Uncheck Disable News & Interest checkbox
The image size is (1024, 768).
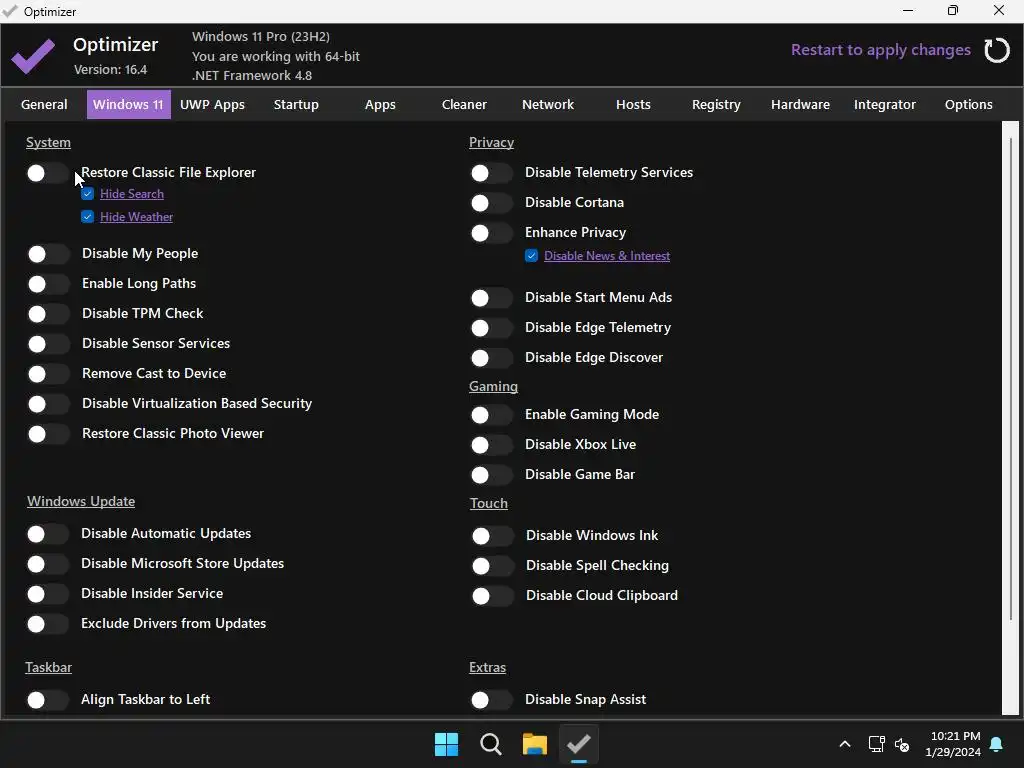(x=532, y=256)
